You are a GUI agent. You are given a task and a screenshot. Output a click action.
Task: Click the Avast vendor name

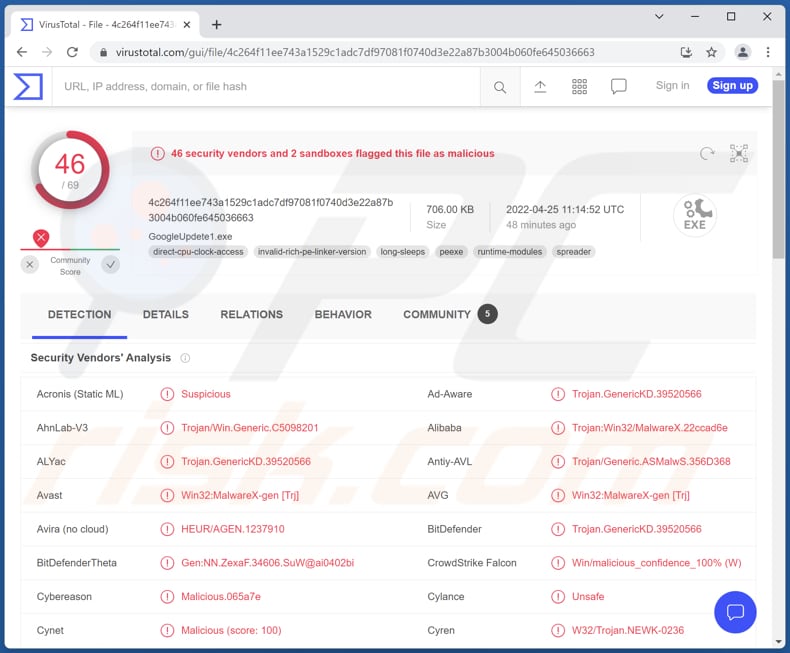click(x=49, y=495)
